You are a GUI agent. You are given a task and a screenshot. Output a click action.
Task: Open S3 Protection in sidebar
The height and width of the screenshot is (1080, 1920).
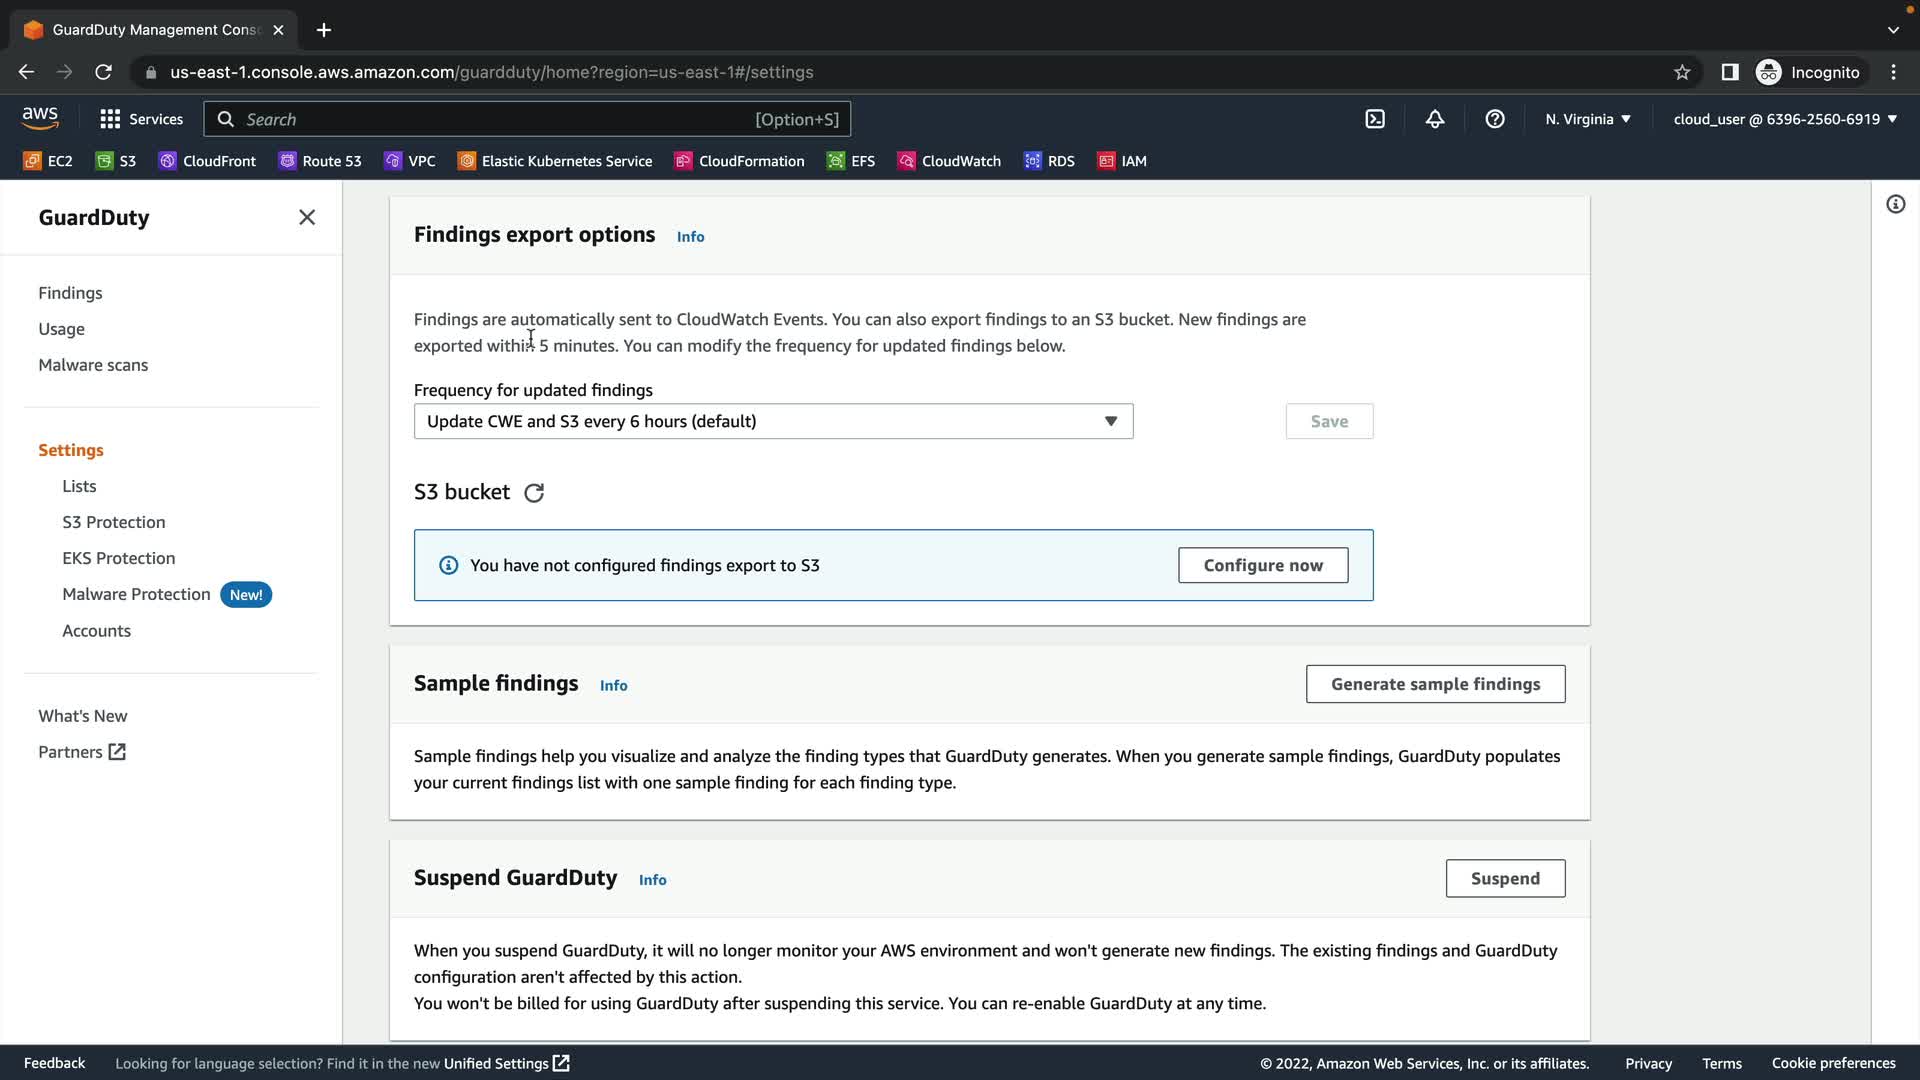click(x=114, y=522)
